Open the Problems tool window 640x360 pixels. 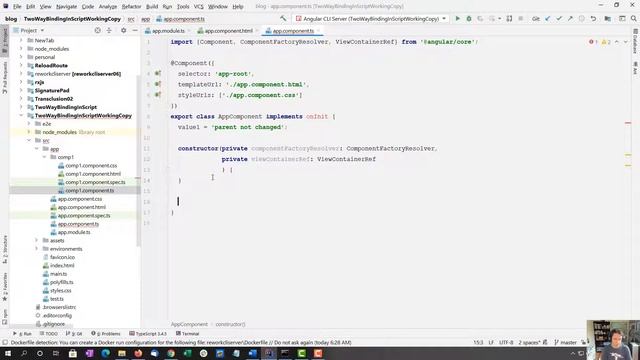pyautogui.click(x=106, y=333)
